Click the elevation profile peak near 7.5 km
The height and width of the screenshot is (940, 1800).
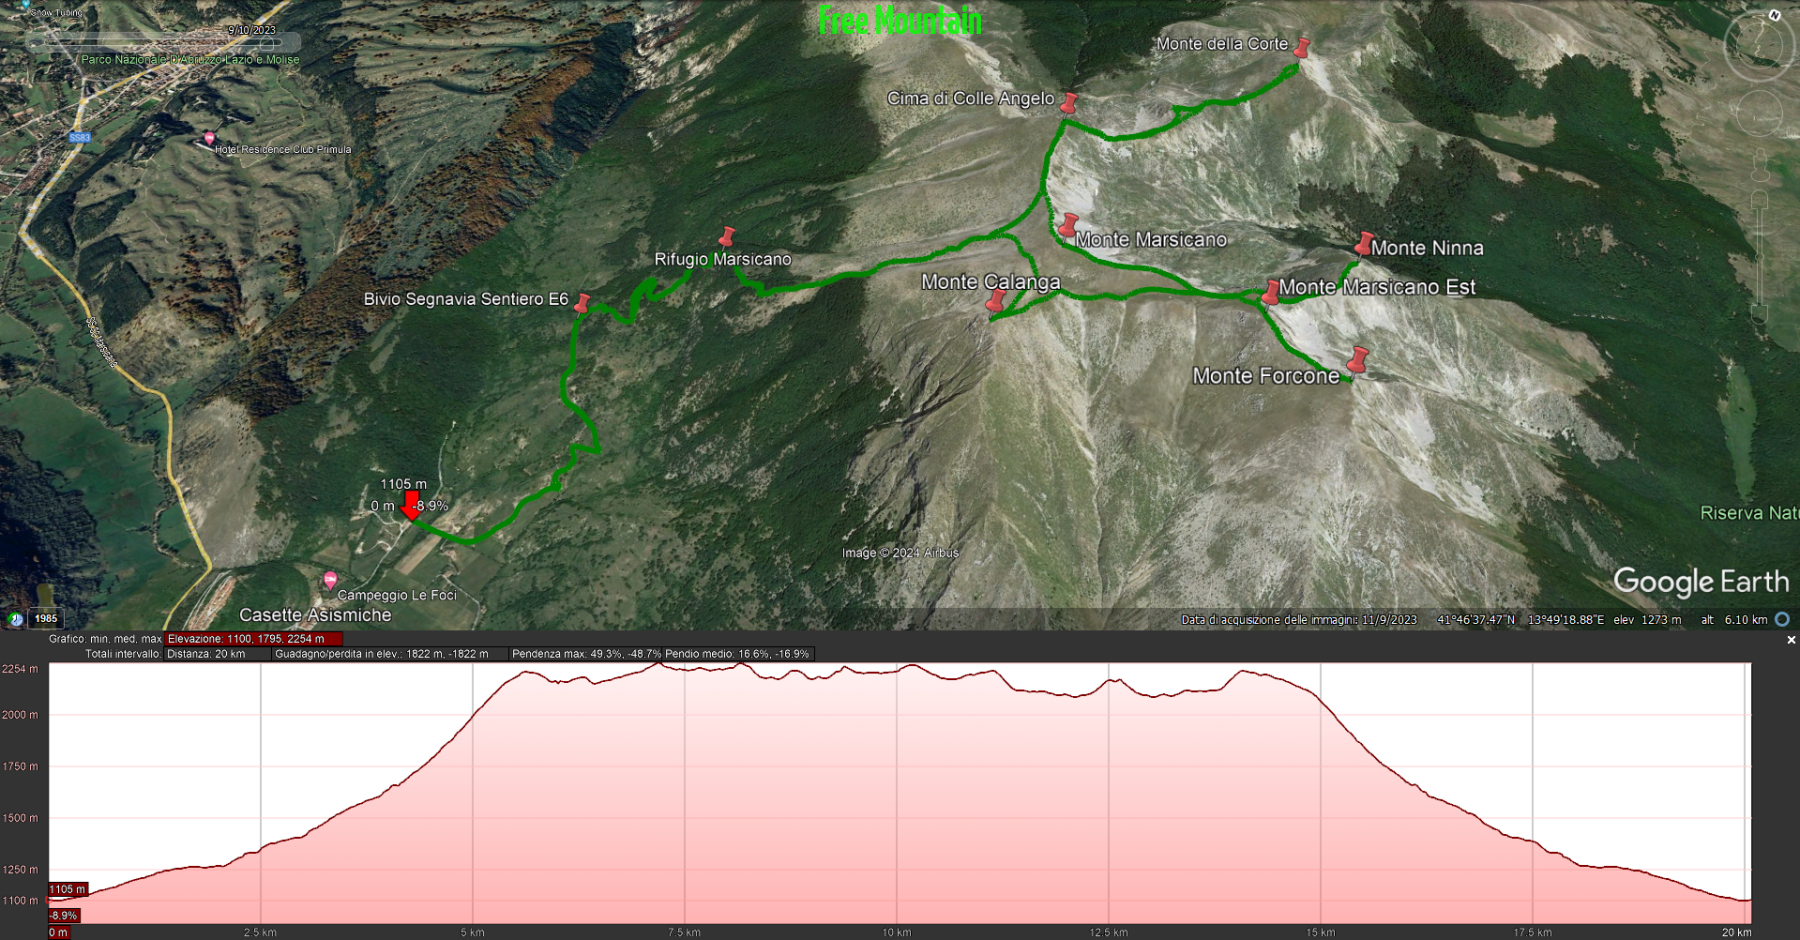click(x=656, y=664)
